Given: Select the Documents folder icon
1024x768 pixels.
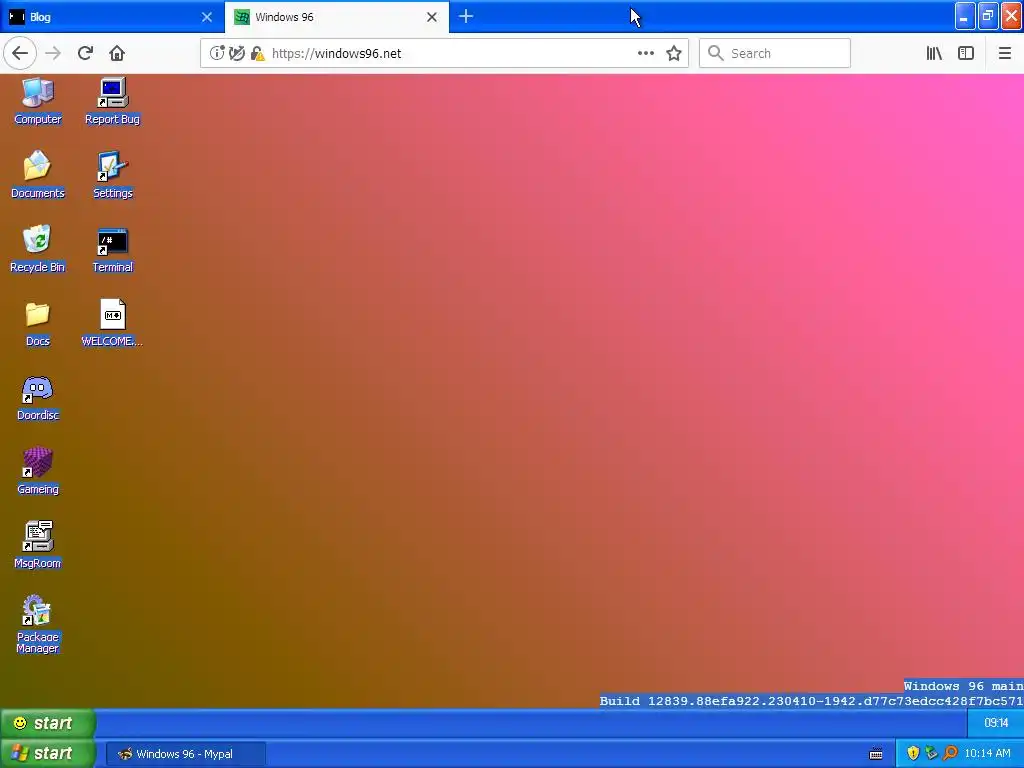Looking at the screenshot, I should point(37,174).
